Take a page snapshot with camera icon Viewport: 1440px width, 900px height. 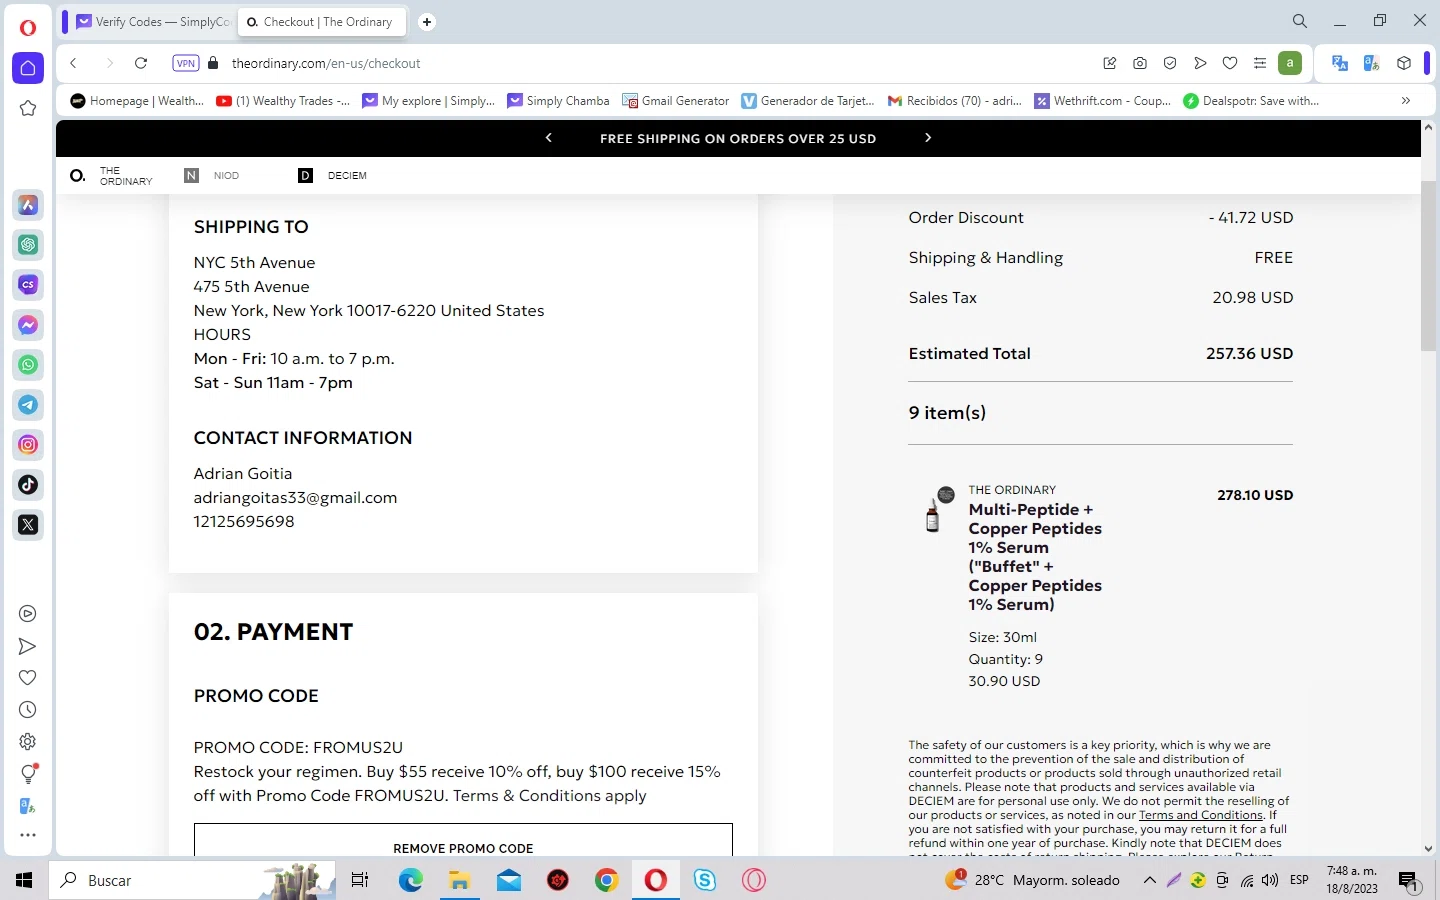[1140, 63]
